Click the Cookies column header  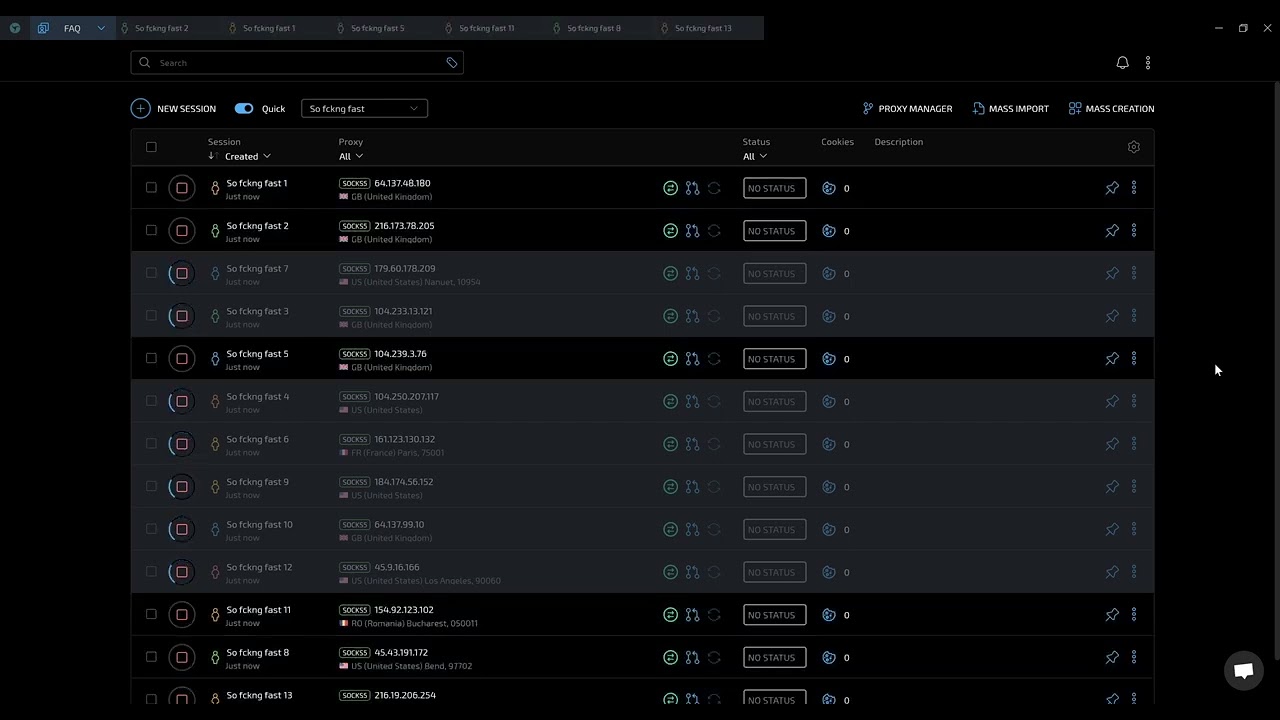837,142
